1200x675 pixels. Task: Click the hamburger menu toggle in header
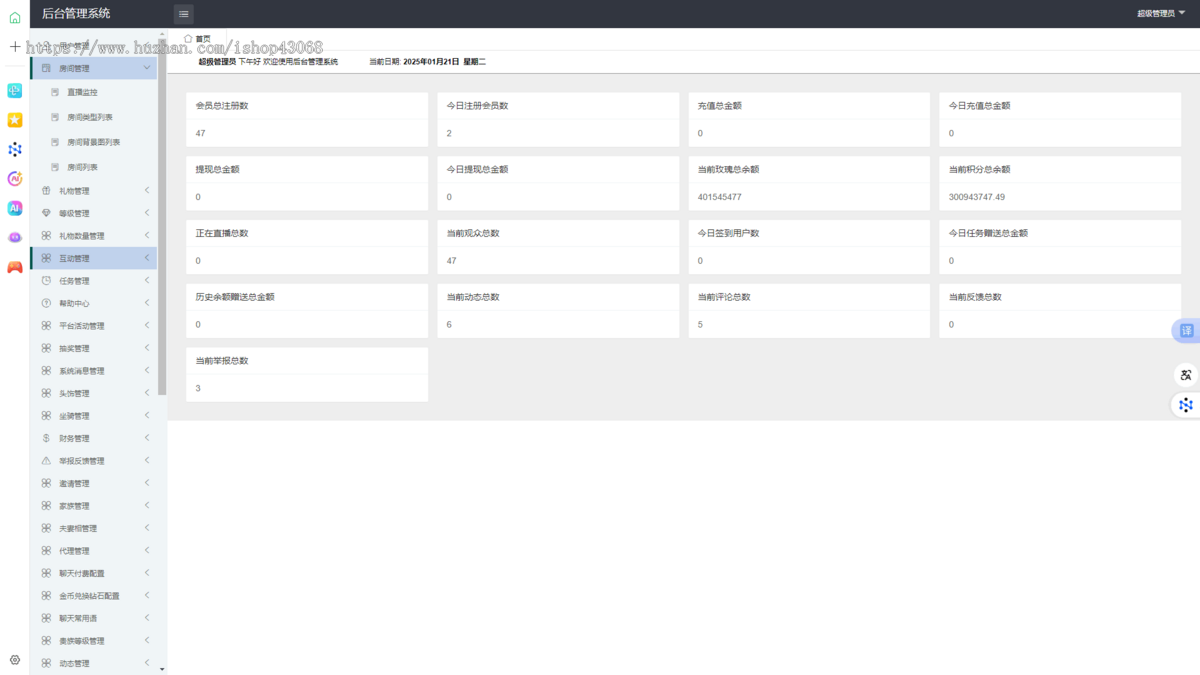point(183,14)
